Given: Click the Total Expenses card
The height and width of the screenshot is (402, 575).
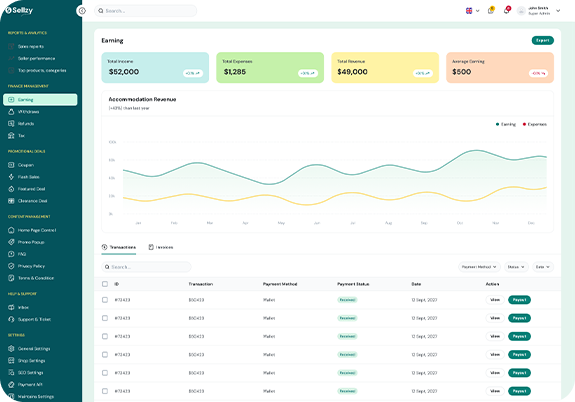Looking at the screenshot, I should (x=270, y=67).
